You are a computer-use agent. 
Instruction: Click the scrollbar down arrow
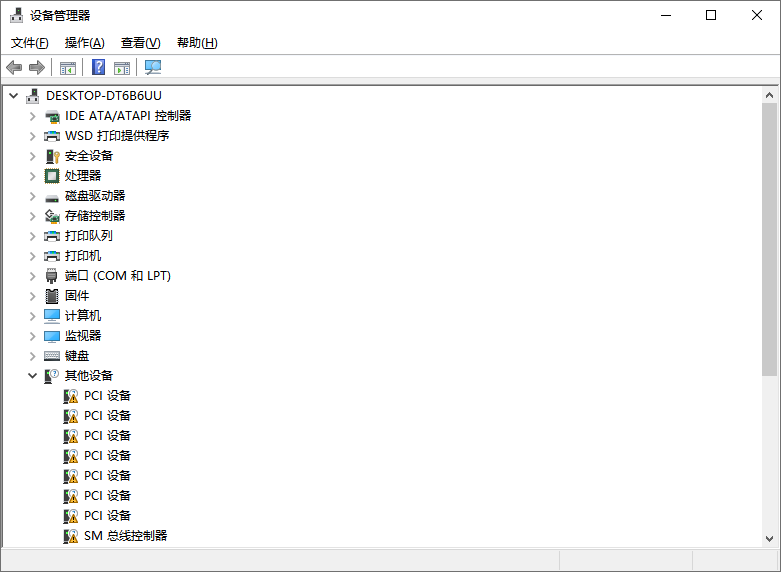point(769,539)
